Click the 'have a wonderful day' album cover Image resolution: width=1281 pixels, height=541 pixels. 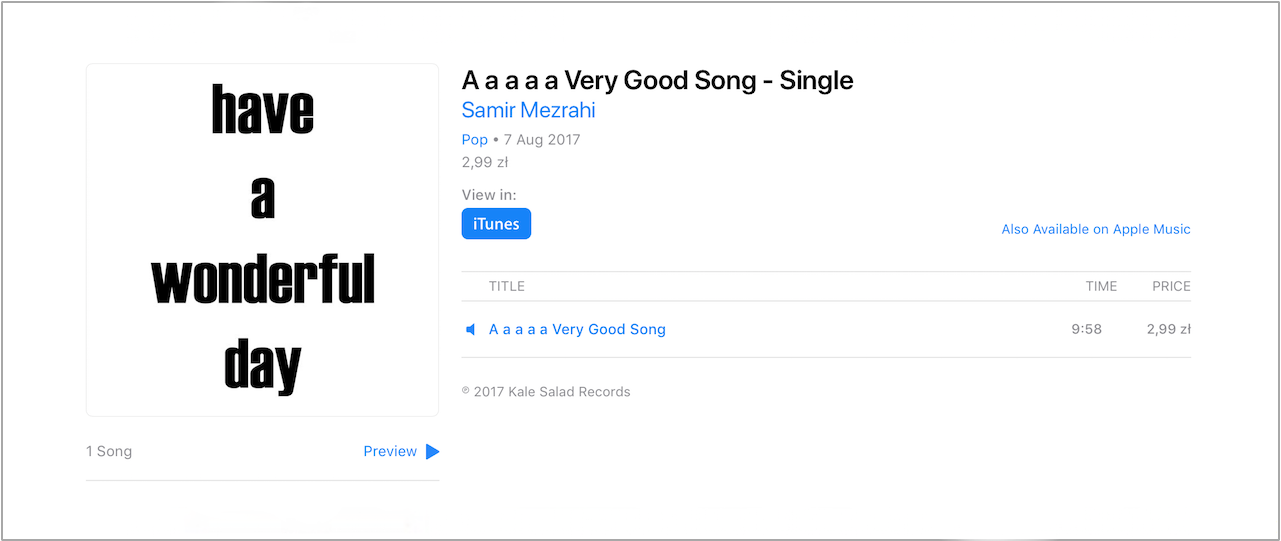click(x=262, y=240)
